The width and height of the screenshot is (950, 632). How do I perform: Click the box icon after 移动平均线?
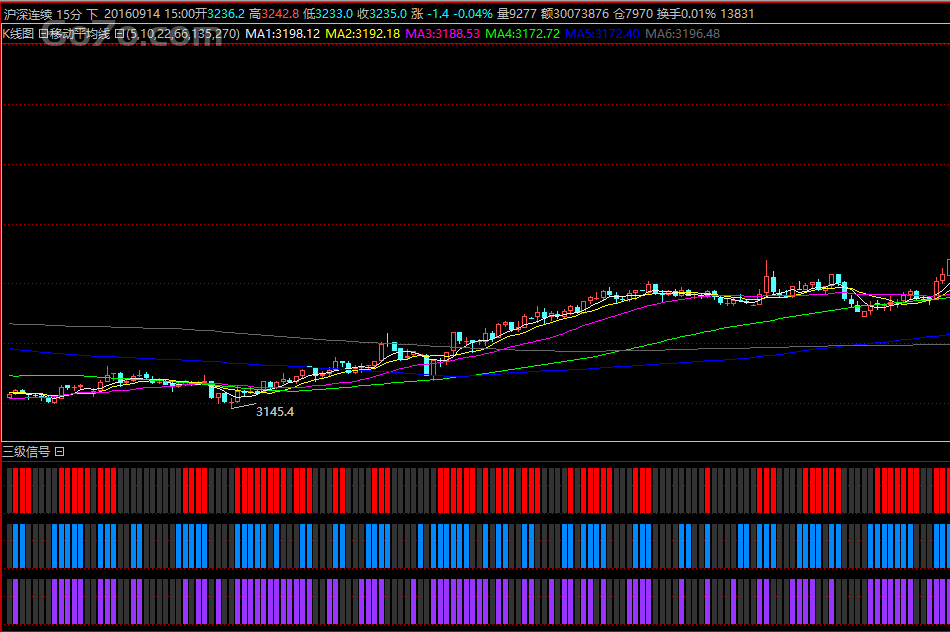119,34
